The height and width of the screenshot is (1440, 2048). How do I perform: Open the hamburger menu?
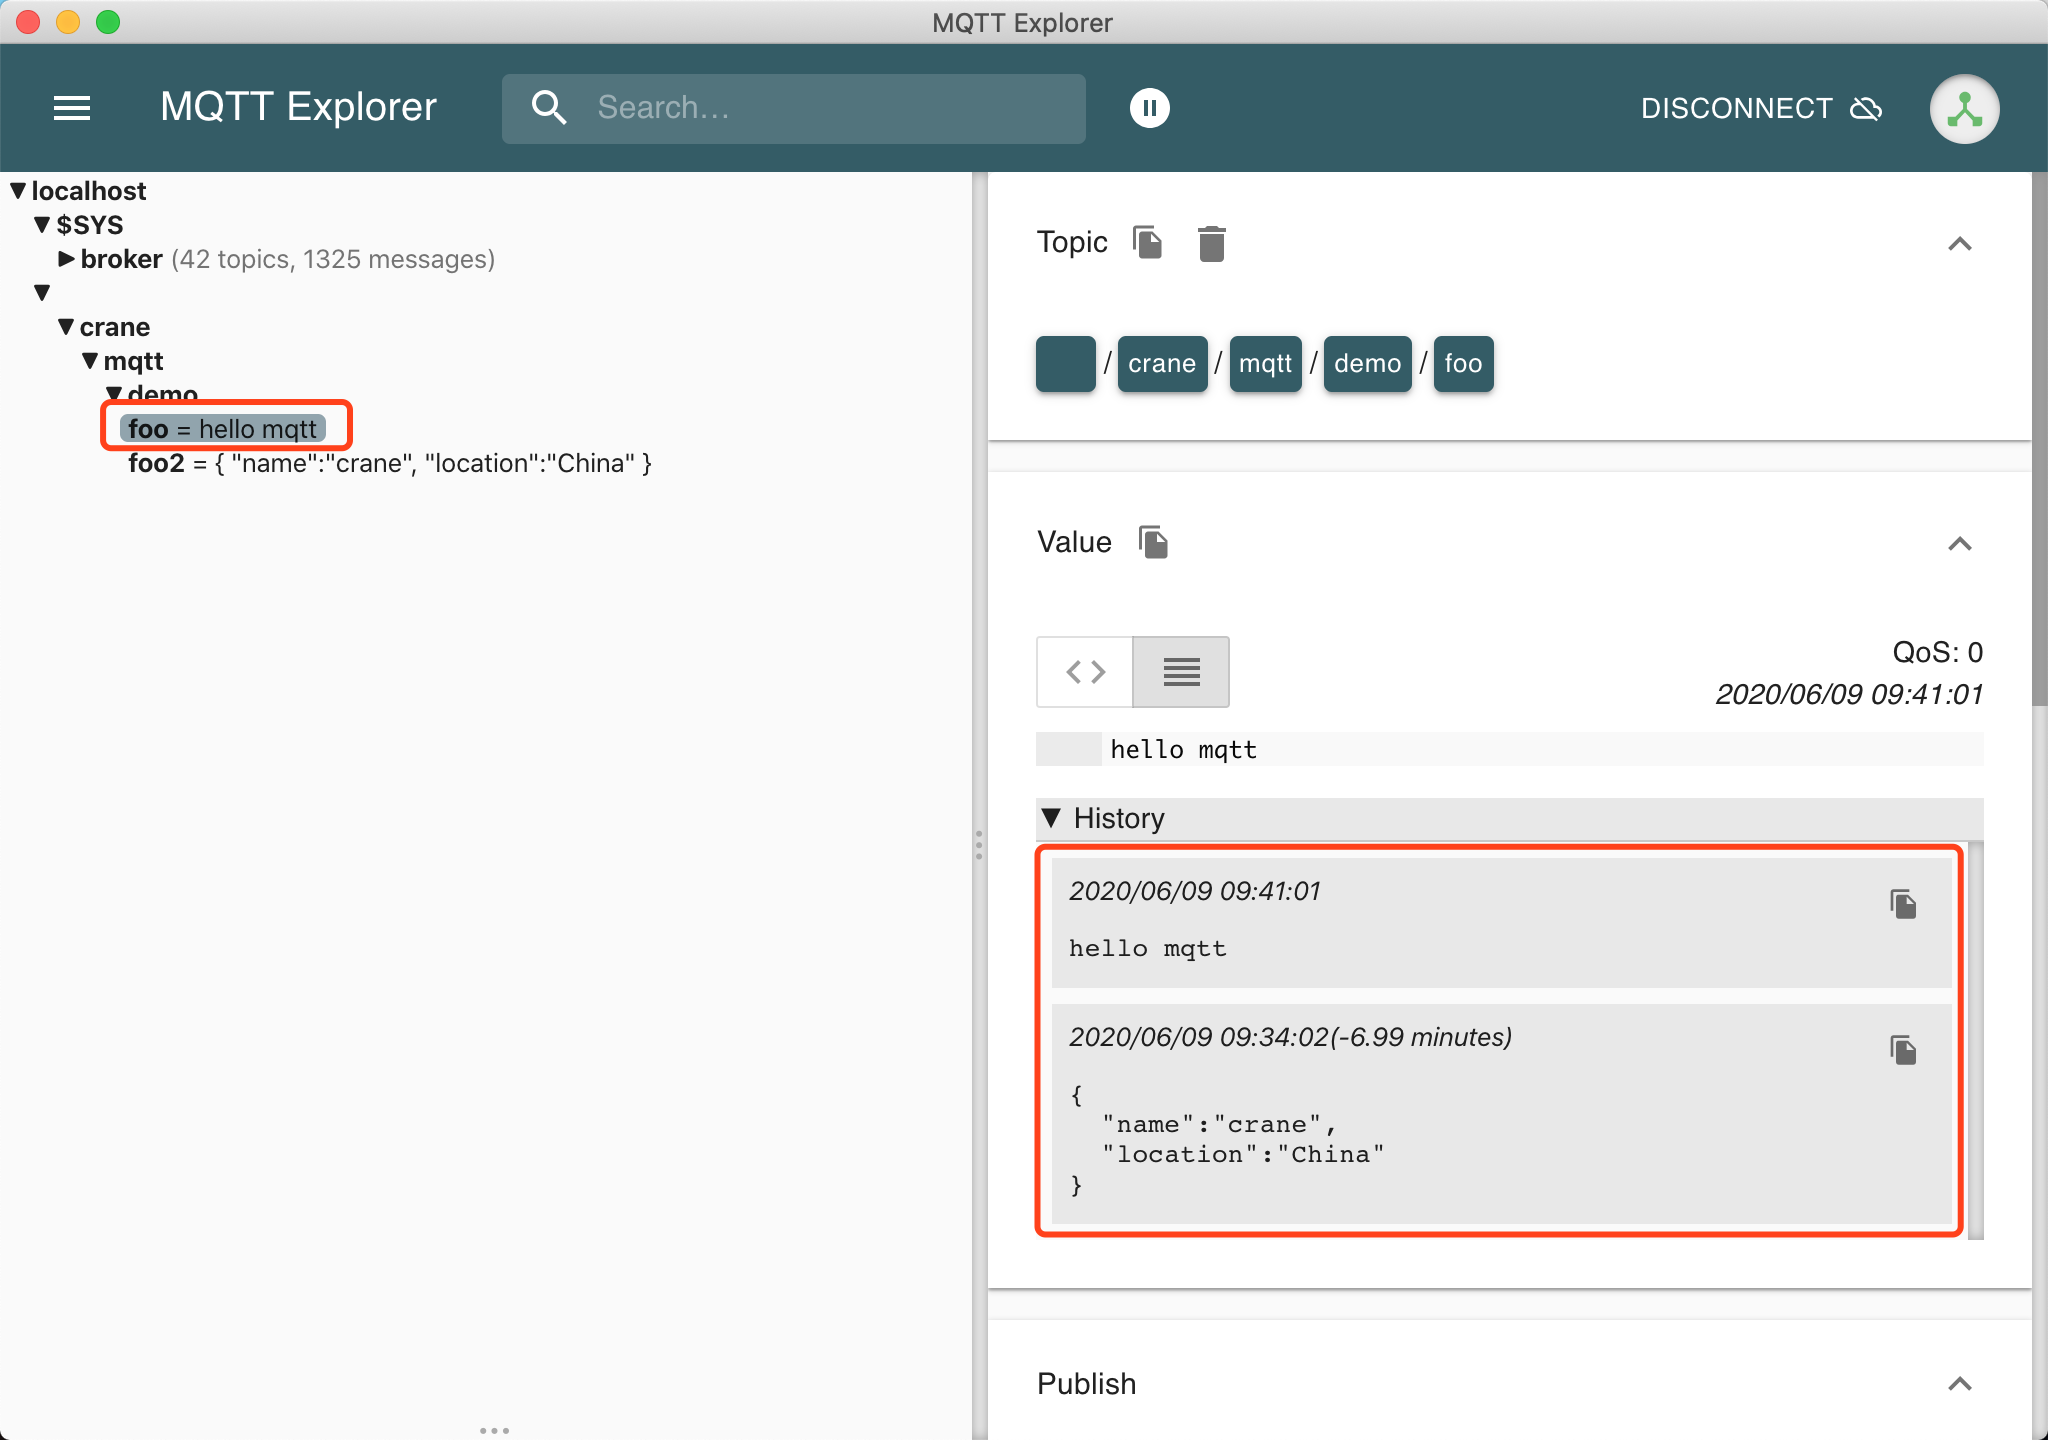(x=72, y=108)
